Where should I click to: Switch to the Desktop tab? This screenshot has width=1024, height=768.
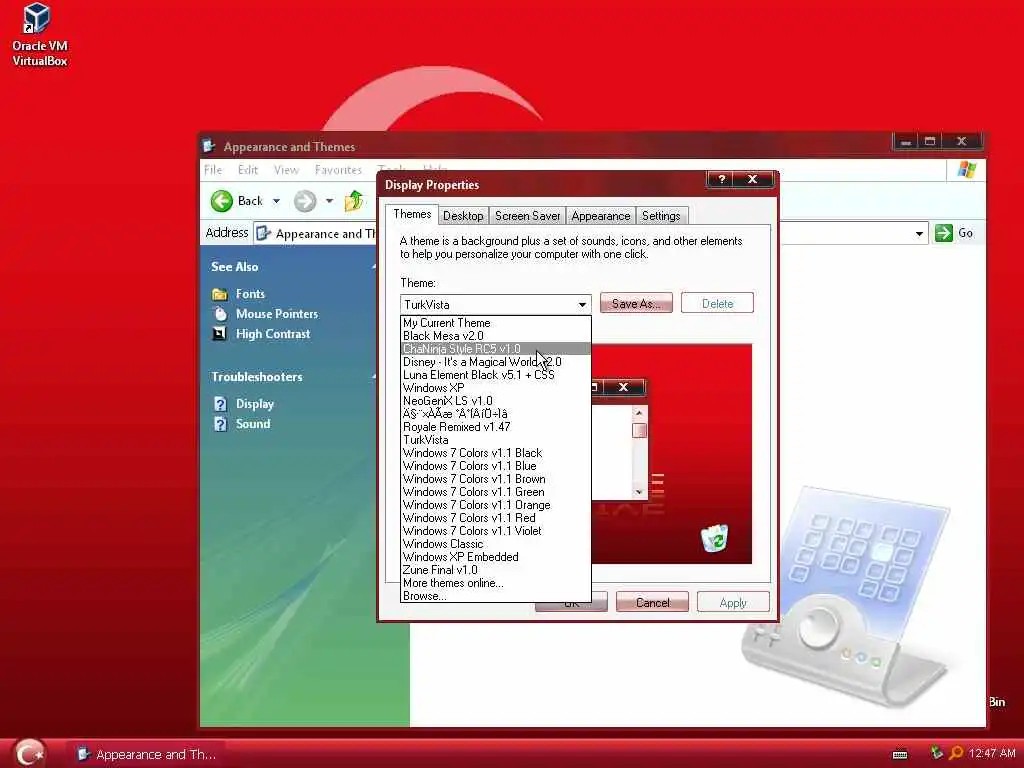click(463, 216)
